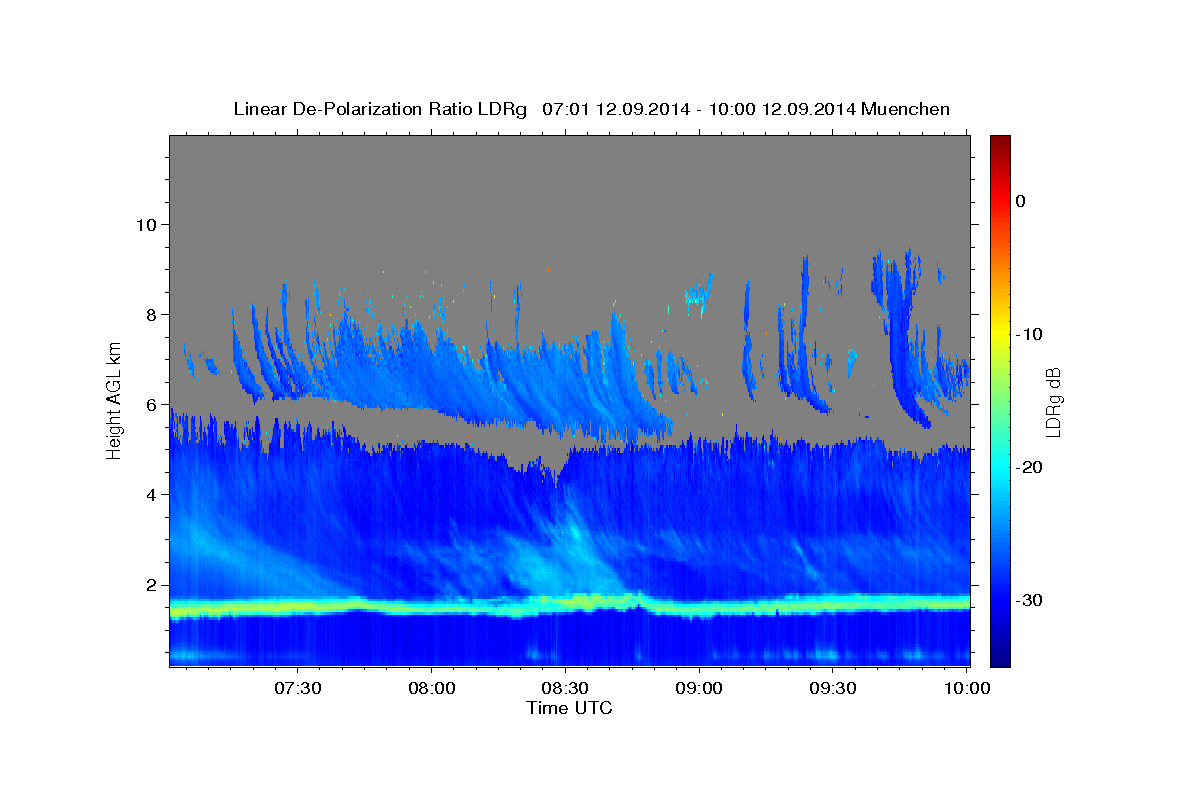Click the dark blue bottom of the colorbar

coord(1000,656)
